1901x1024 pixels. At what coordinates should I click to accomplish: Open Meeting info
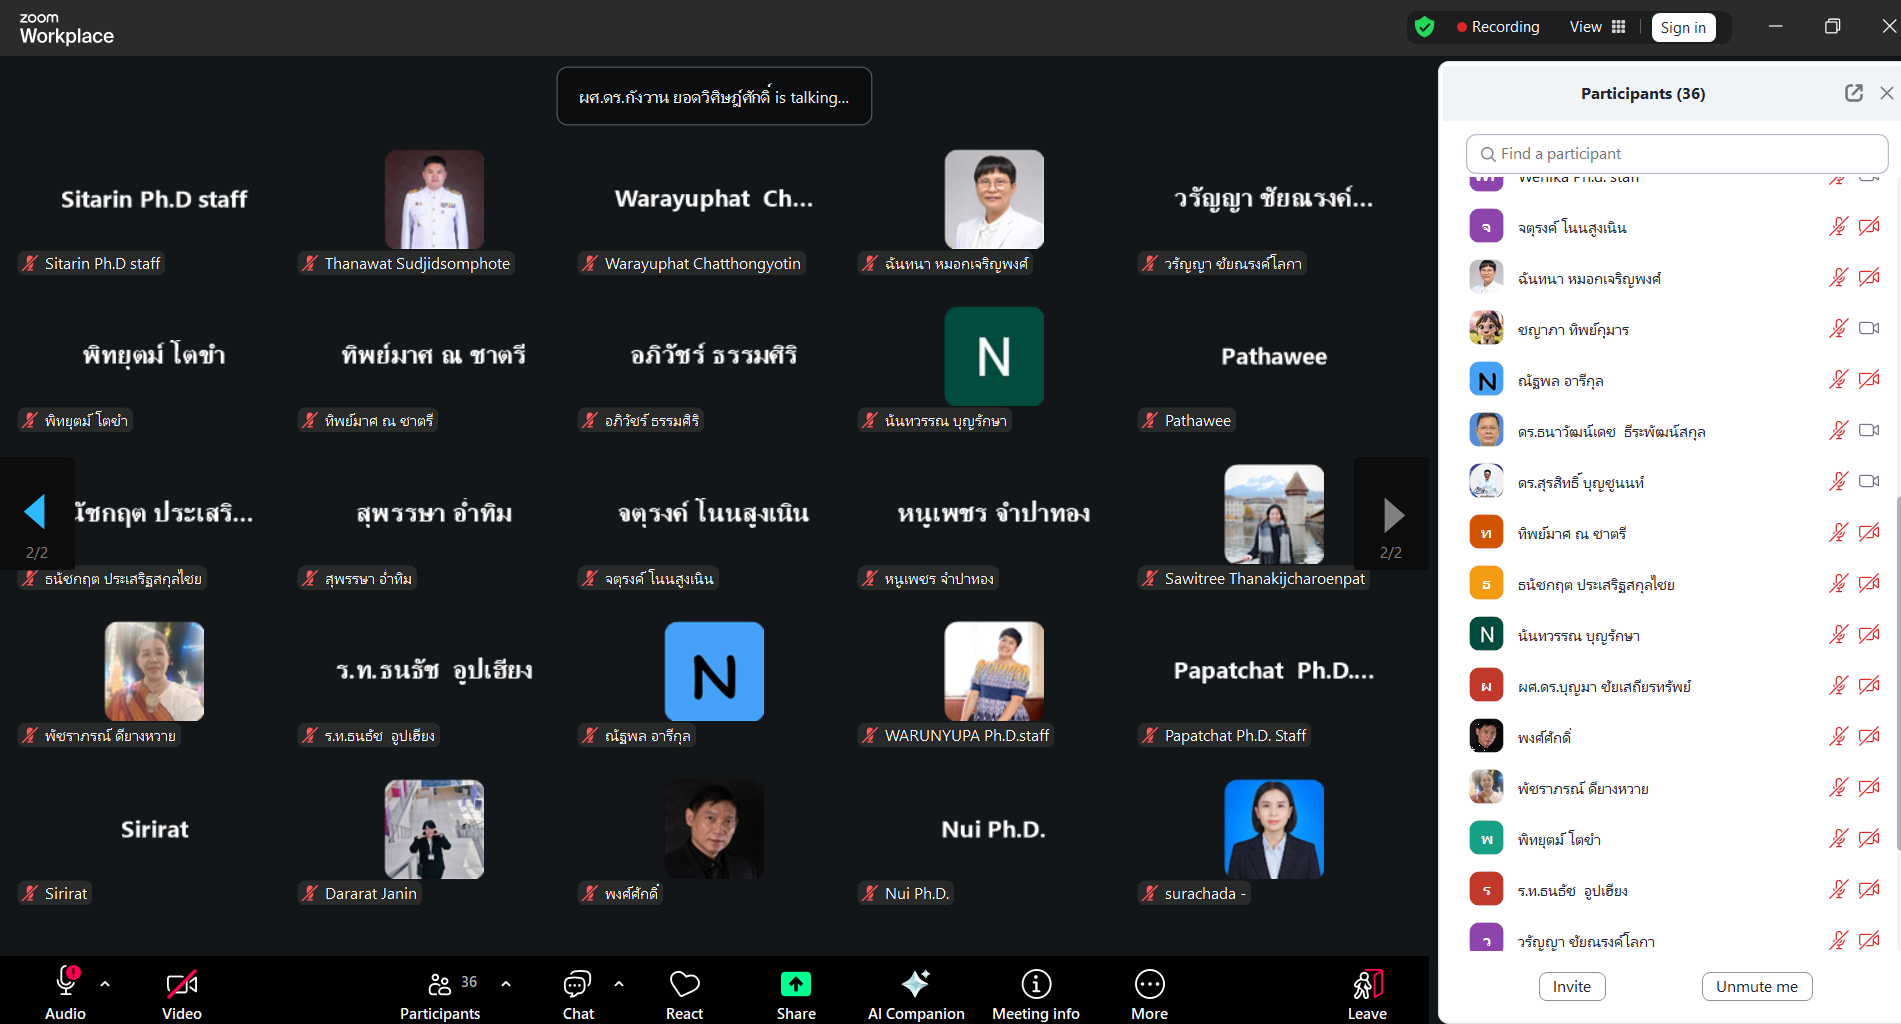click(1035, 994)
